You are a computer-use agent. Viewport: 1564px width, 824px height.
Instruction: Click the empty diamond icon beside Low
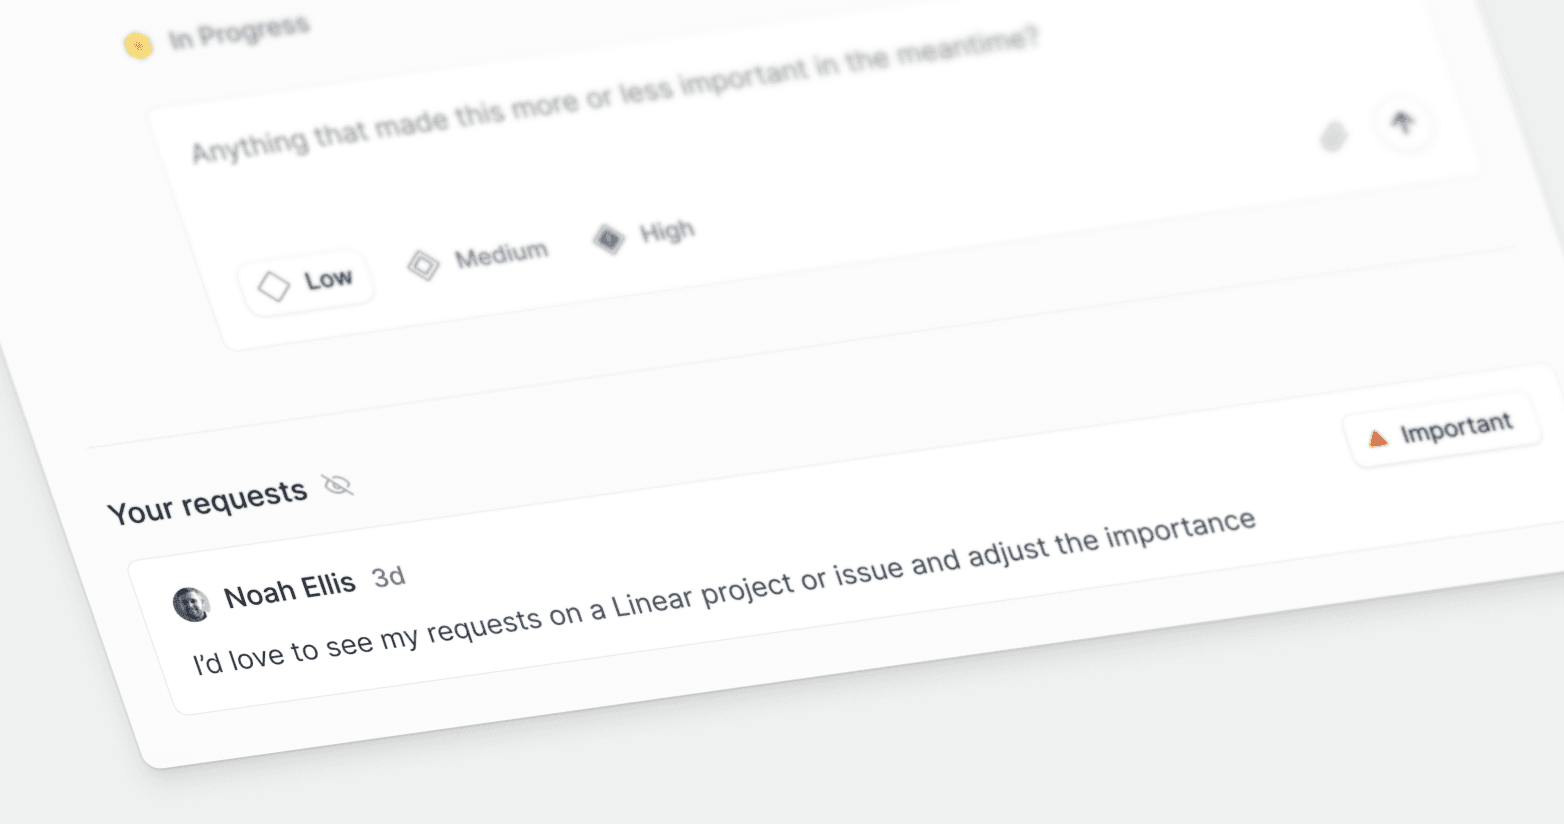point(273,286)
